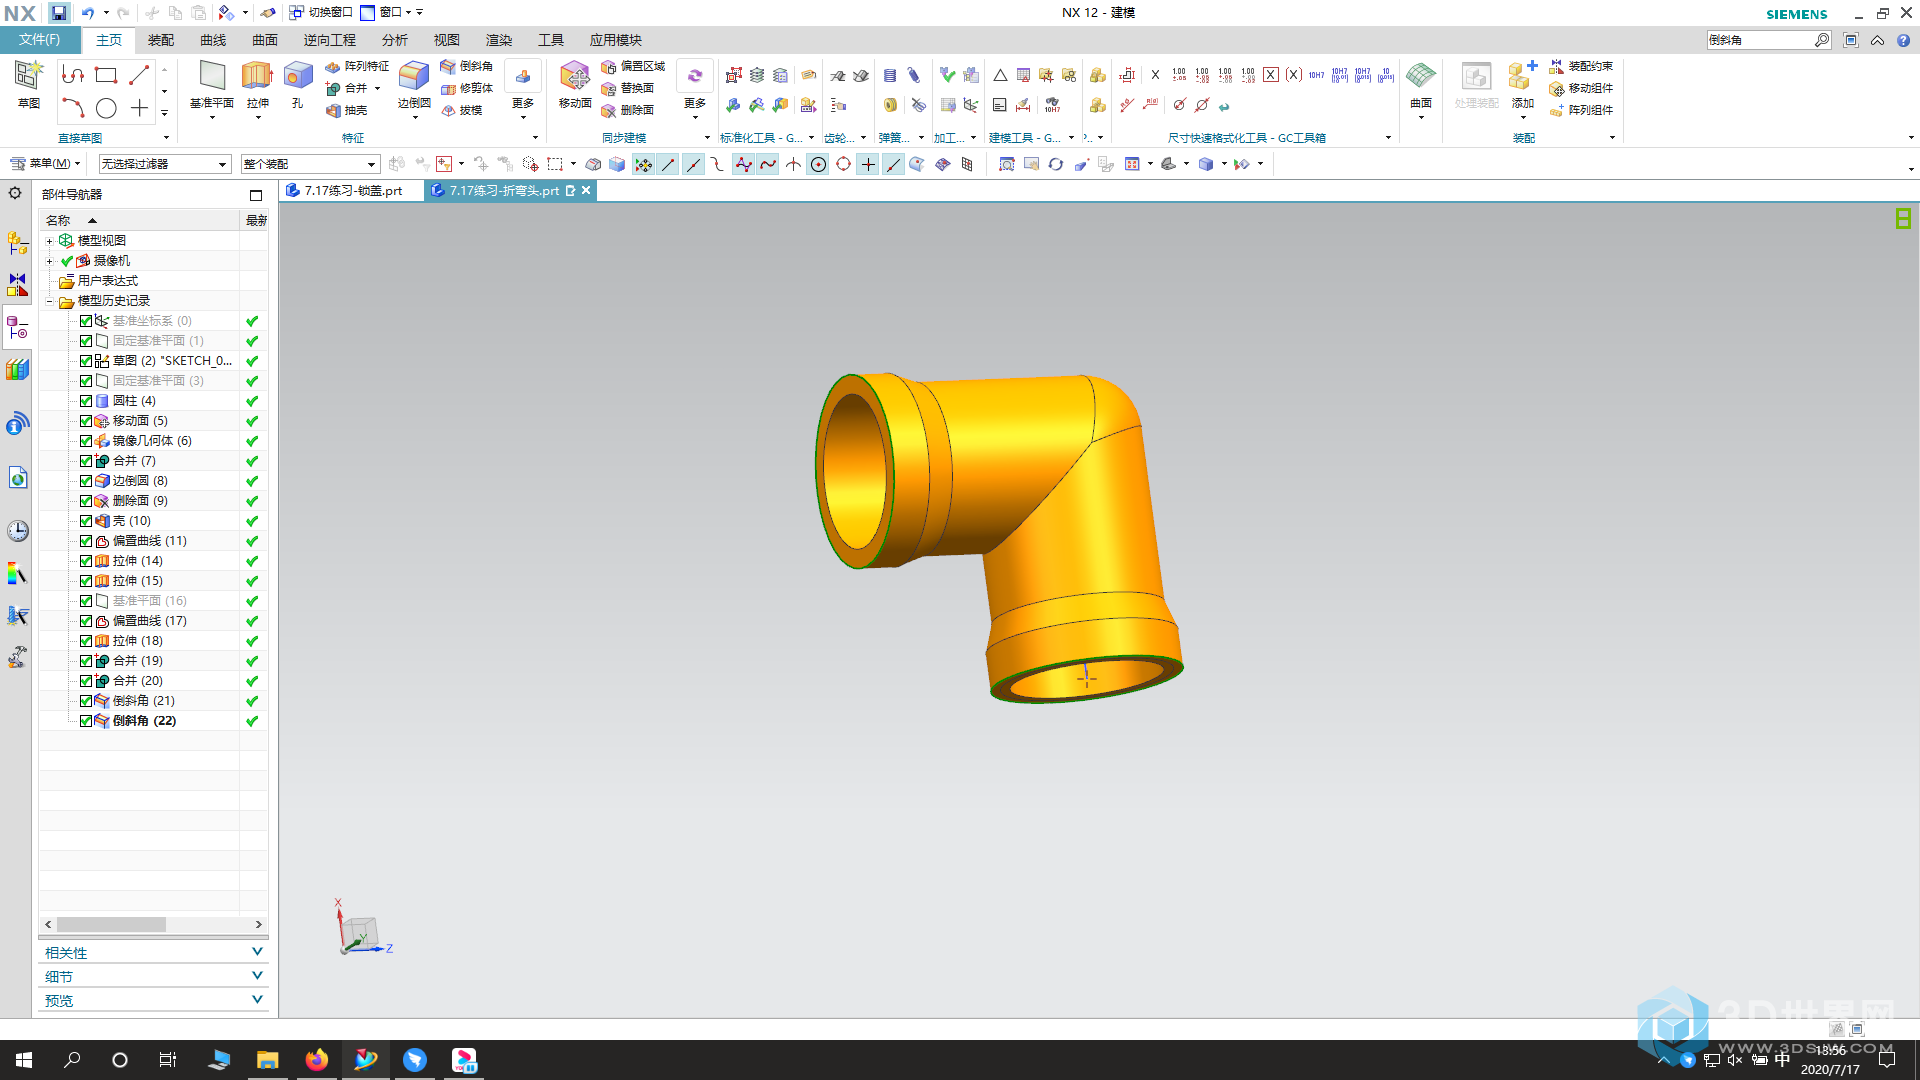Click the Pattern Feature (阵列特征) tool
This screenshot has width=1920, height=1080.
click(357, 66)
